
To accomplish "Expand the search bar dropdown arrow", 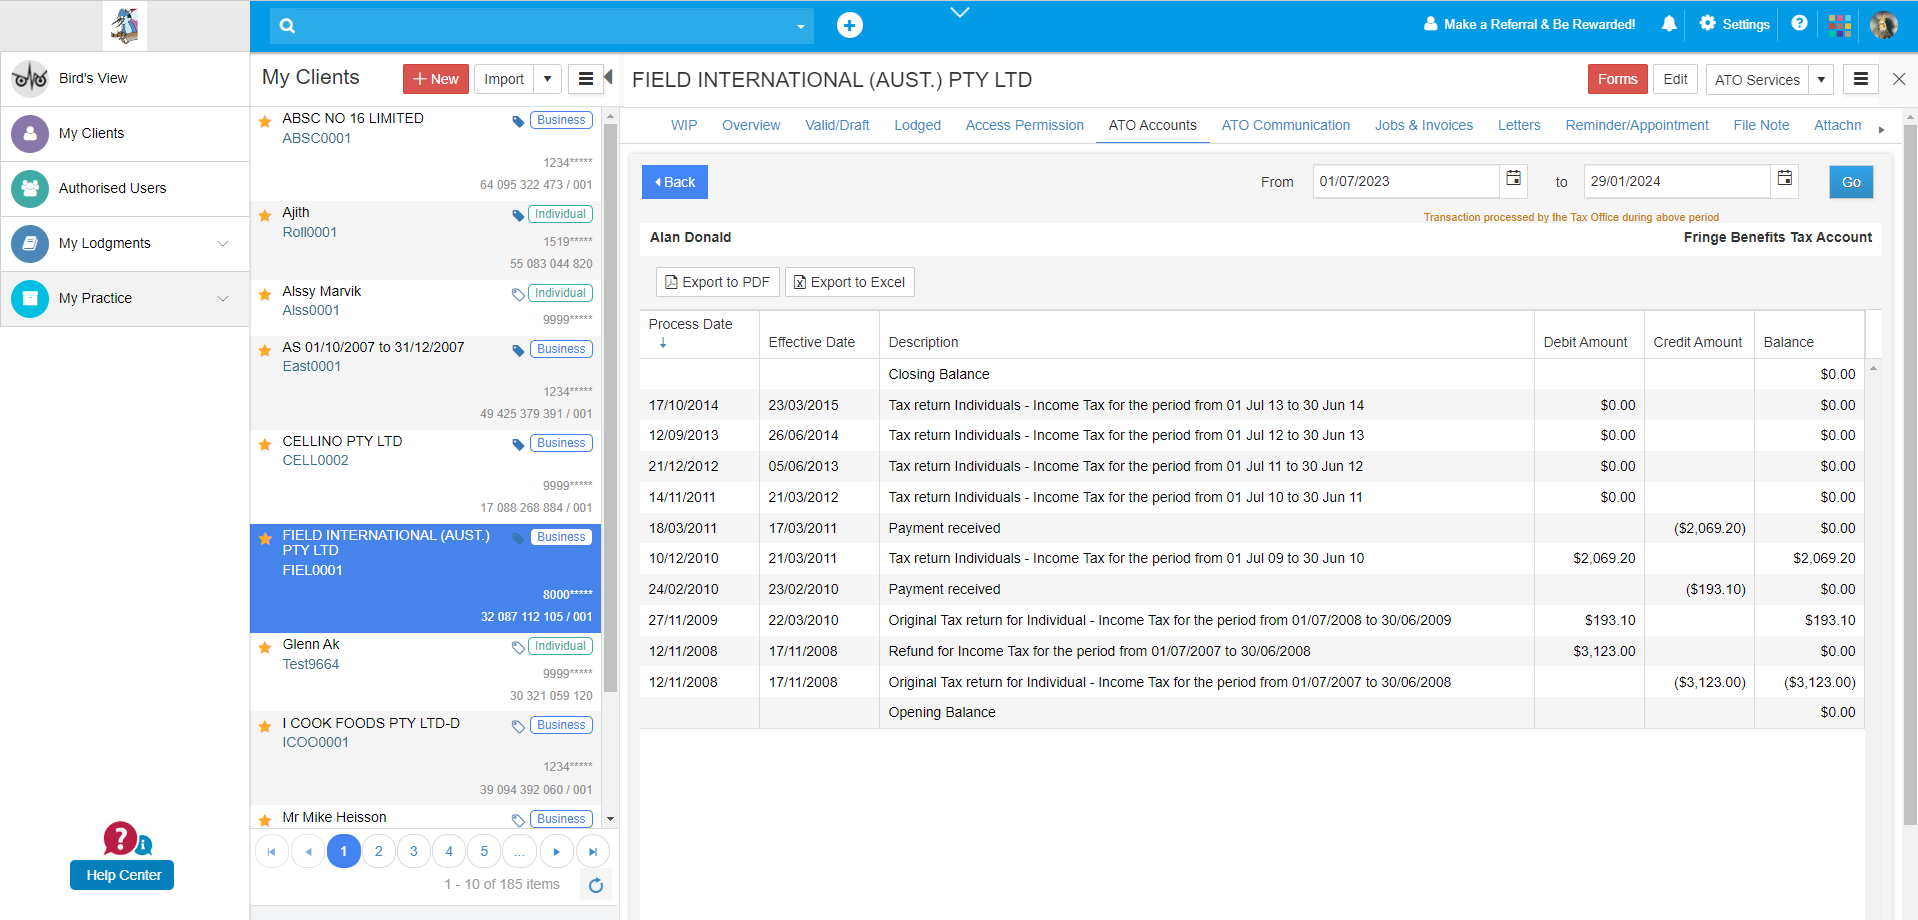I will (x=800, y=27).
